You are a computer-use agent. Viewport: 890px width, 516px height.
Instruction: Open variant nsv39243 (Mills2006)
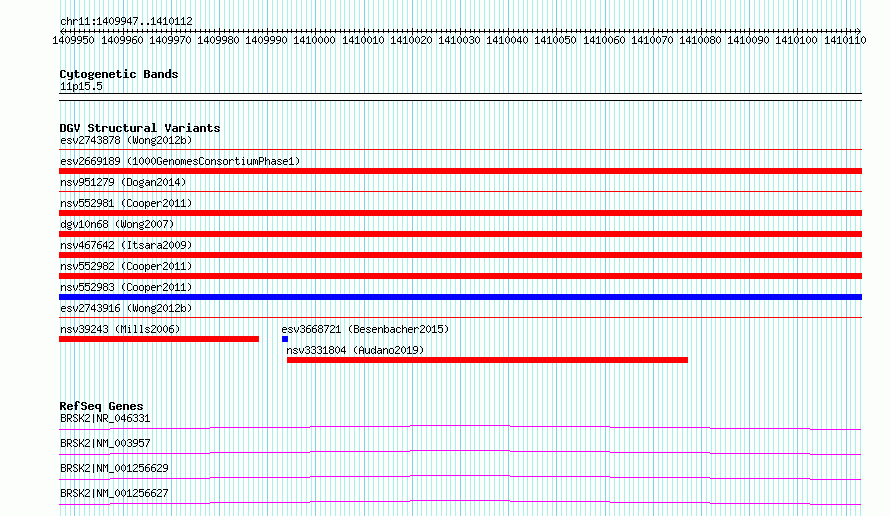(x=120, y=329)
